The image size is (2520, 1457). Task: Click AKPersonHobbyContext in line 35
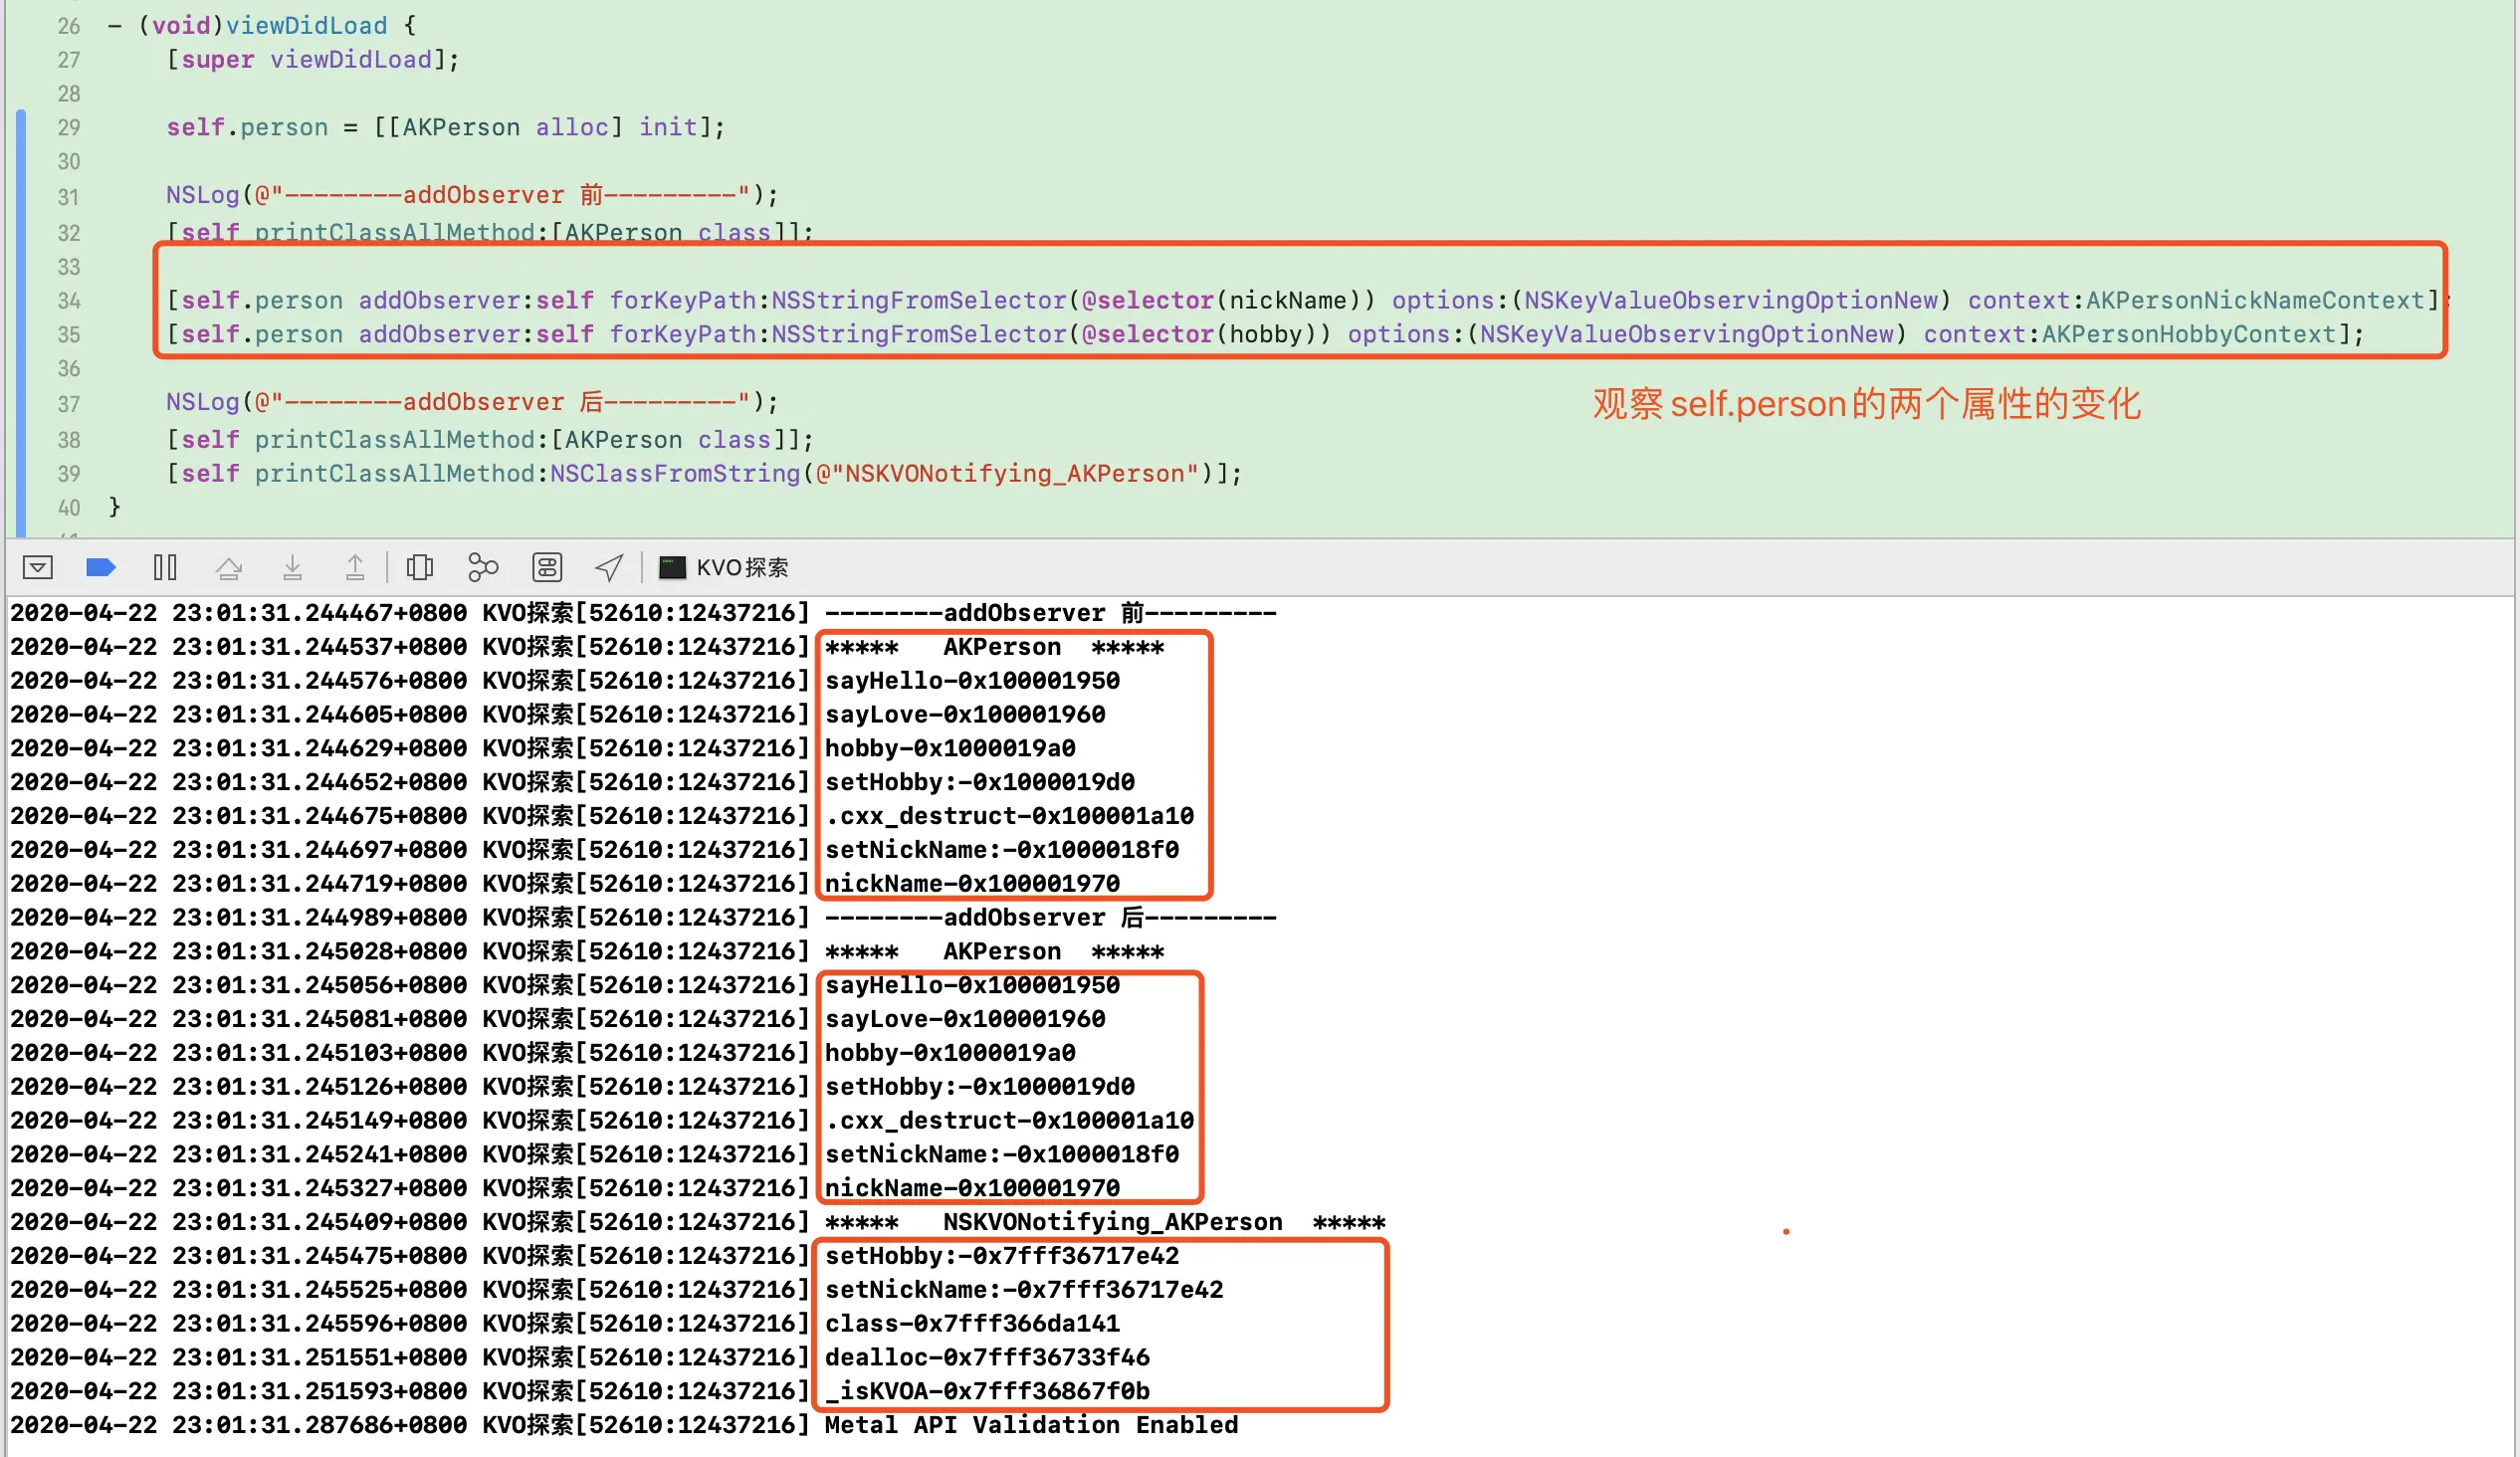[2188, 334]
